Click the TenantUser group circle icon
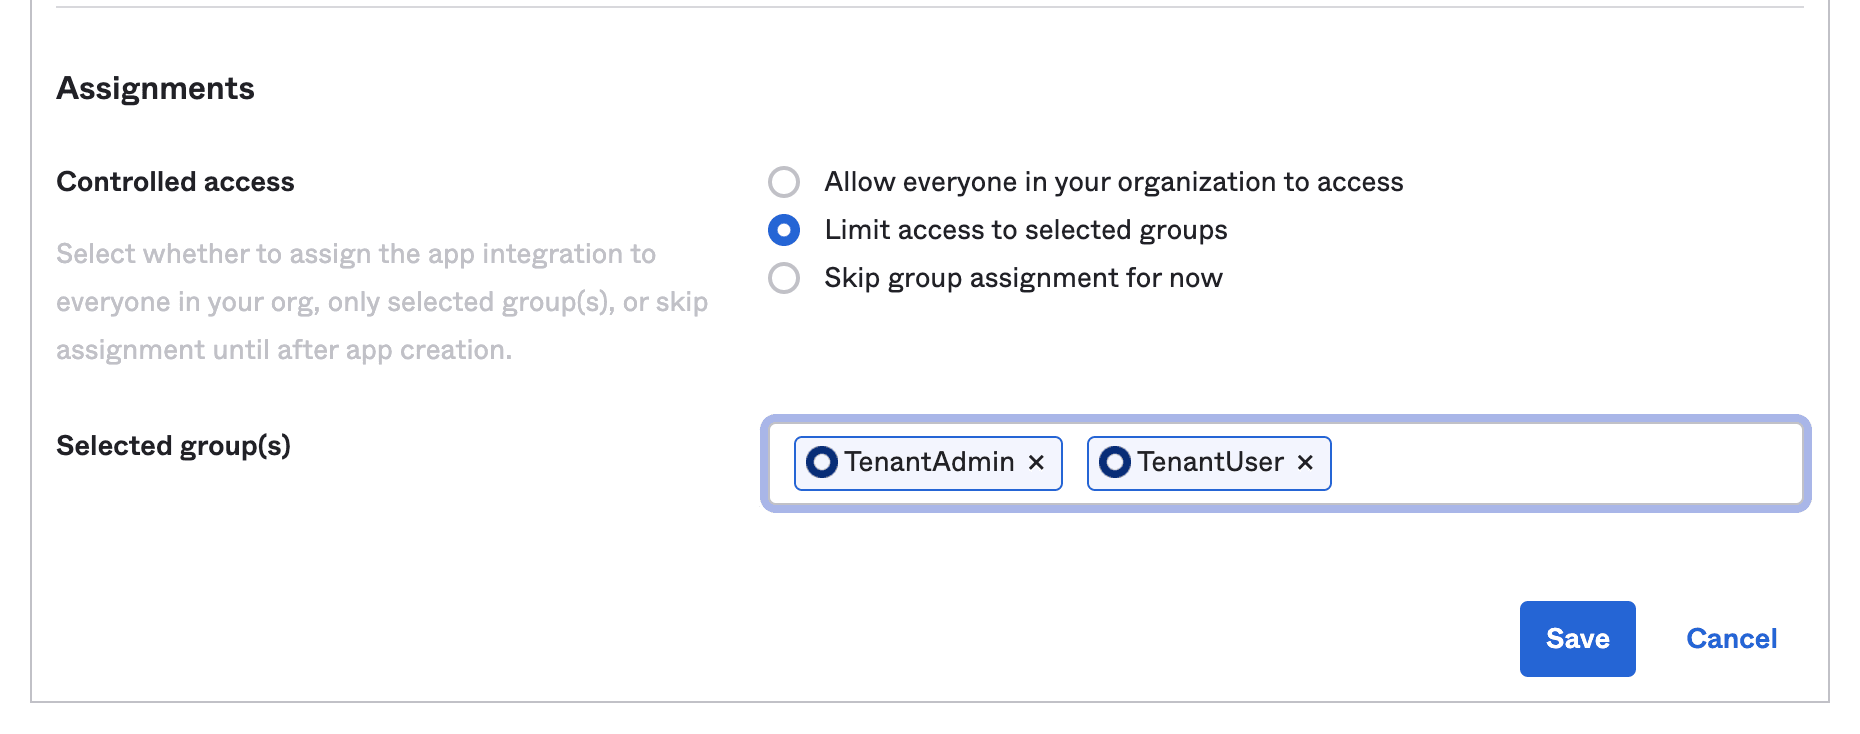The width and height of the screenshot is (1860, 734). [1115, 462]
